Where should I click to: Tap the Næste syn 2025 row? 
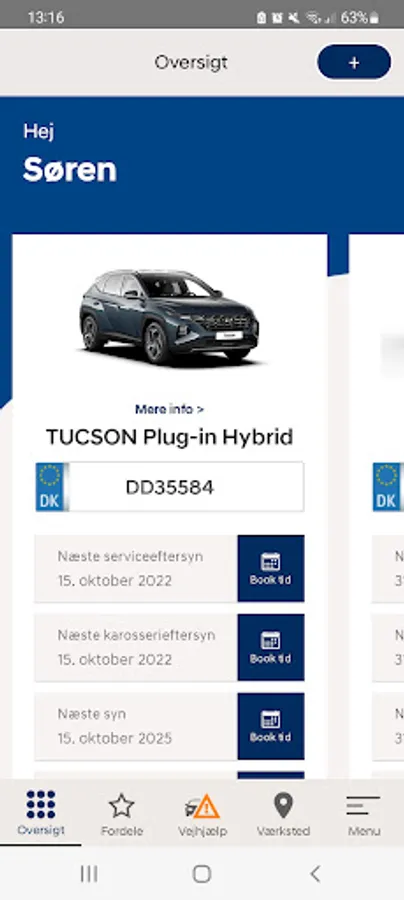click(136, 726)
